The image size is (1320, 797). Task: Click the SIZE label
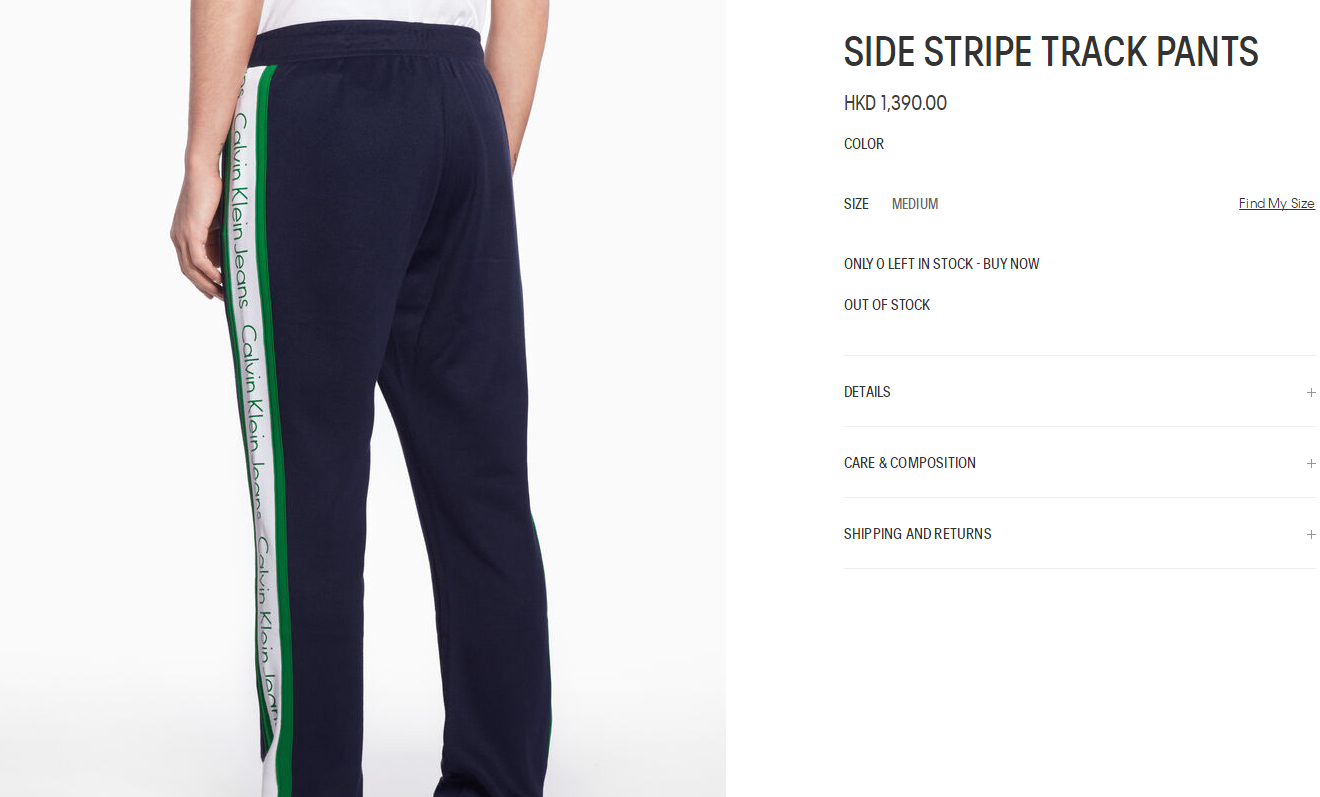pyautogui.click(x=856, y=204)
